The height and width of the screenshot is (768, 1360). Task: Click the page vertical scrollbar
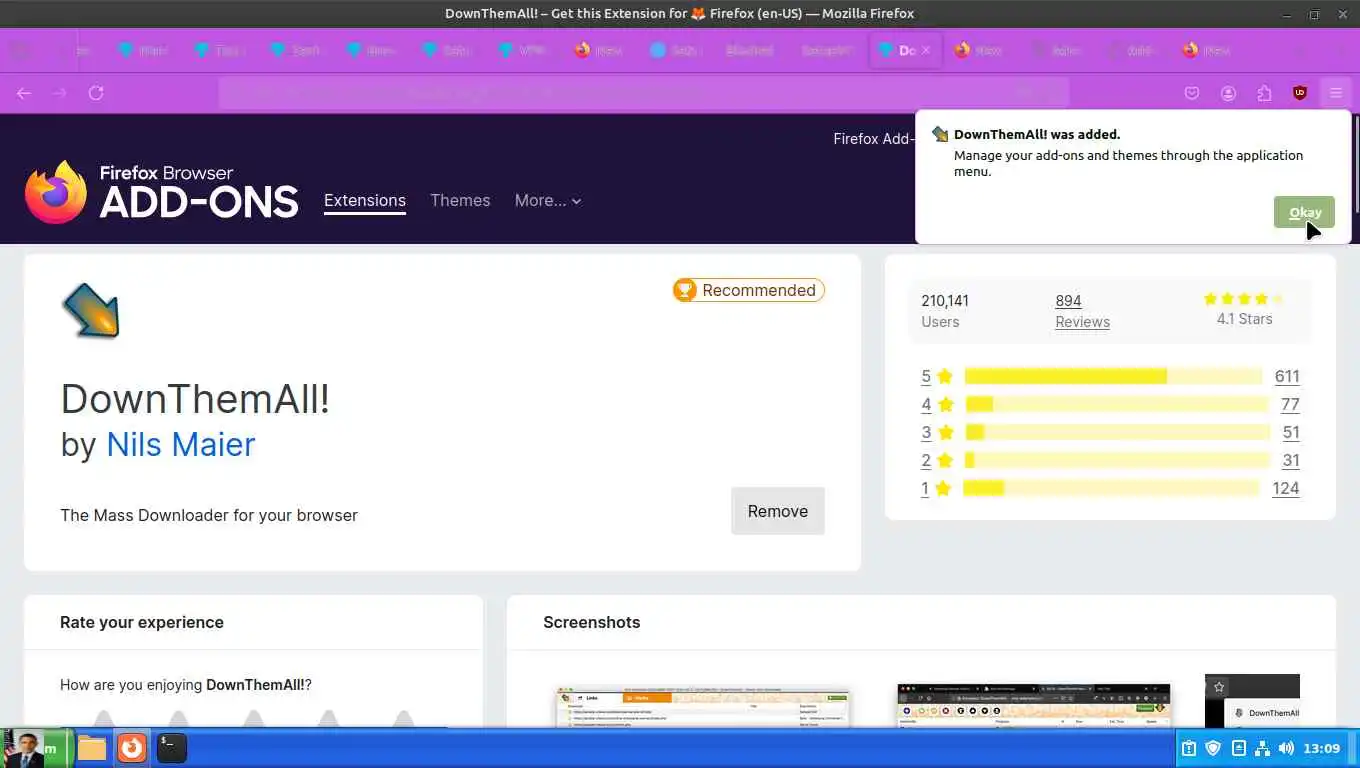click(x=1355, y=163)
